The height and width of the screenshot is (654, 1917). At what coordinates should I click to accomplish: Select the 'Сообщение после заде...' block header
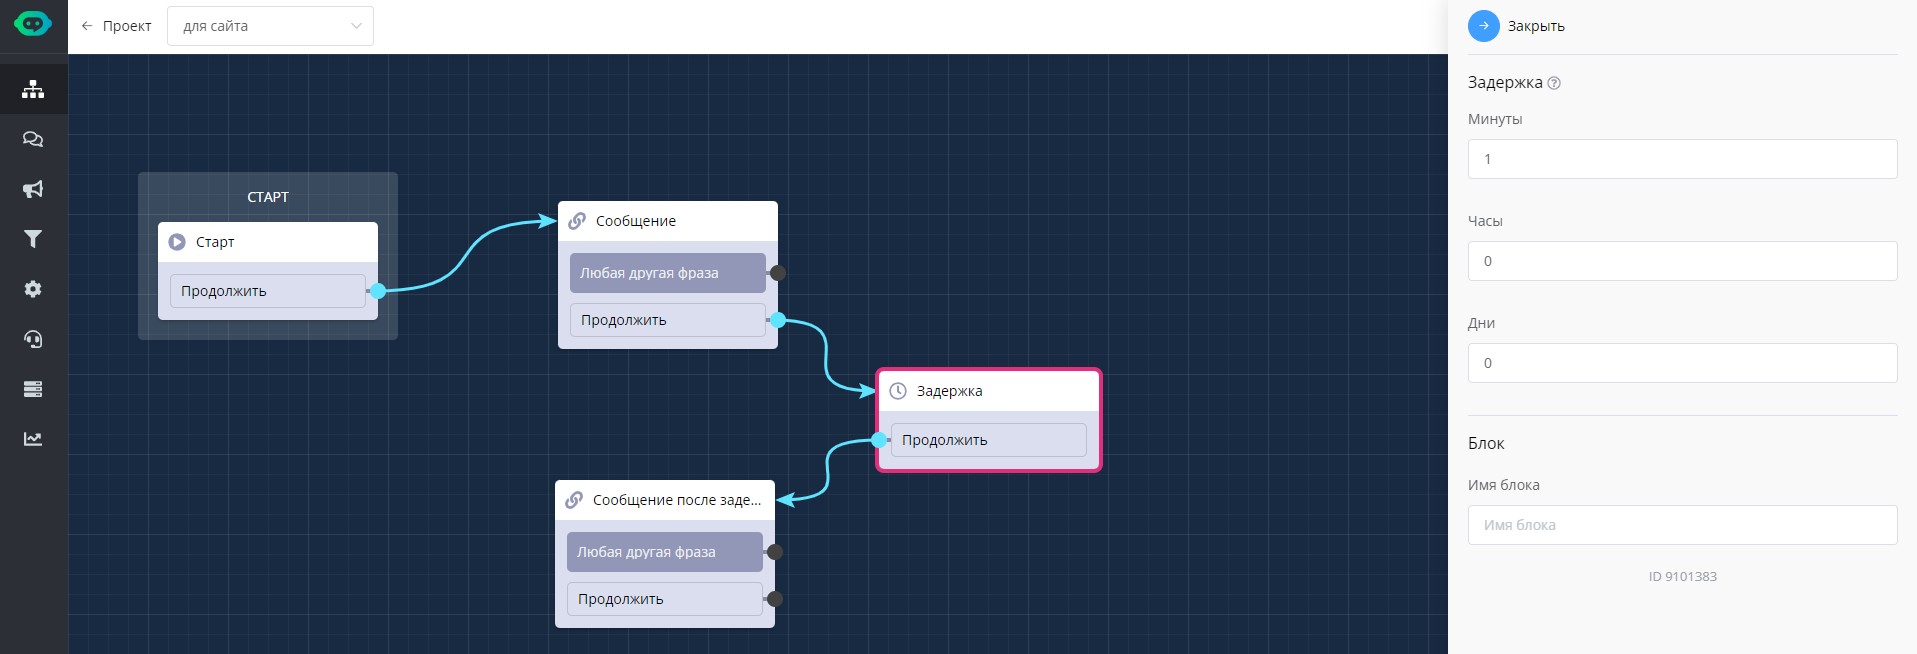pos(665,500)
